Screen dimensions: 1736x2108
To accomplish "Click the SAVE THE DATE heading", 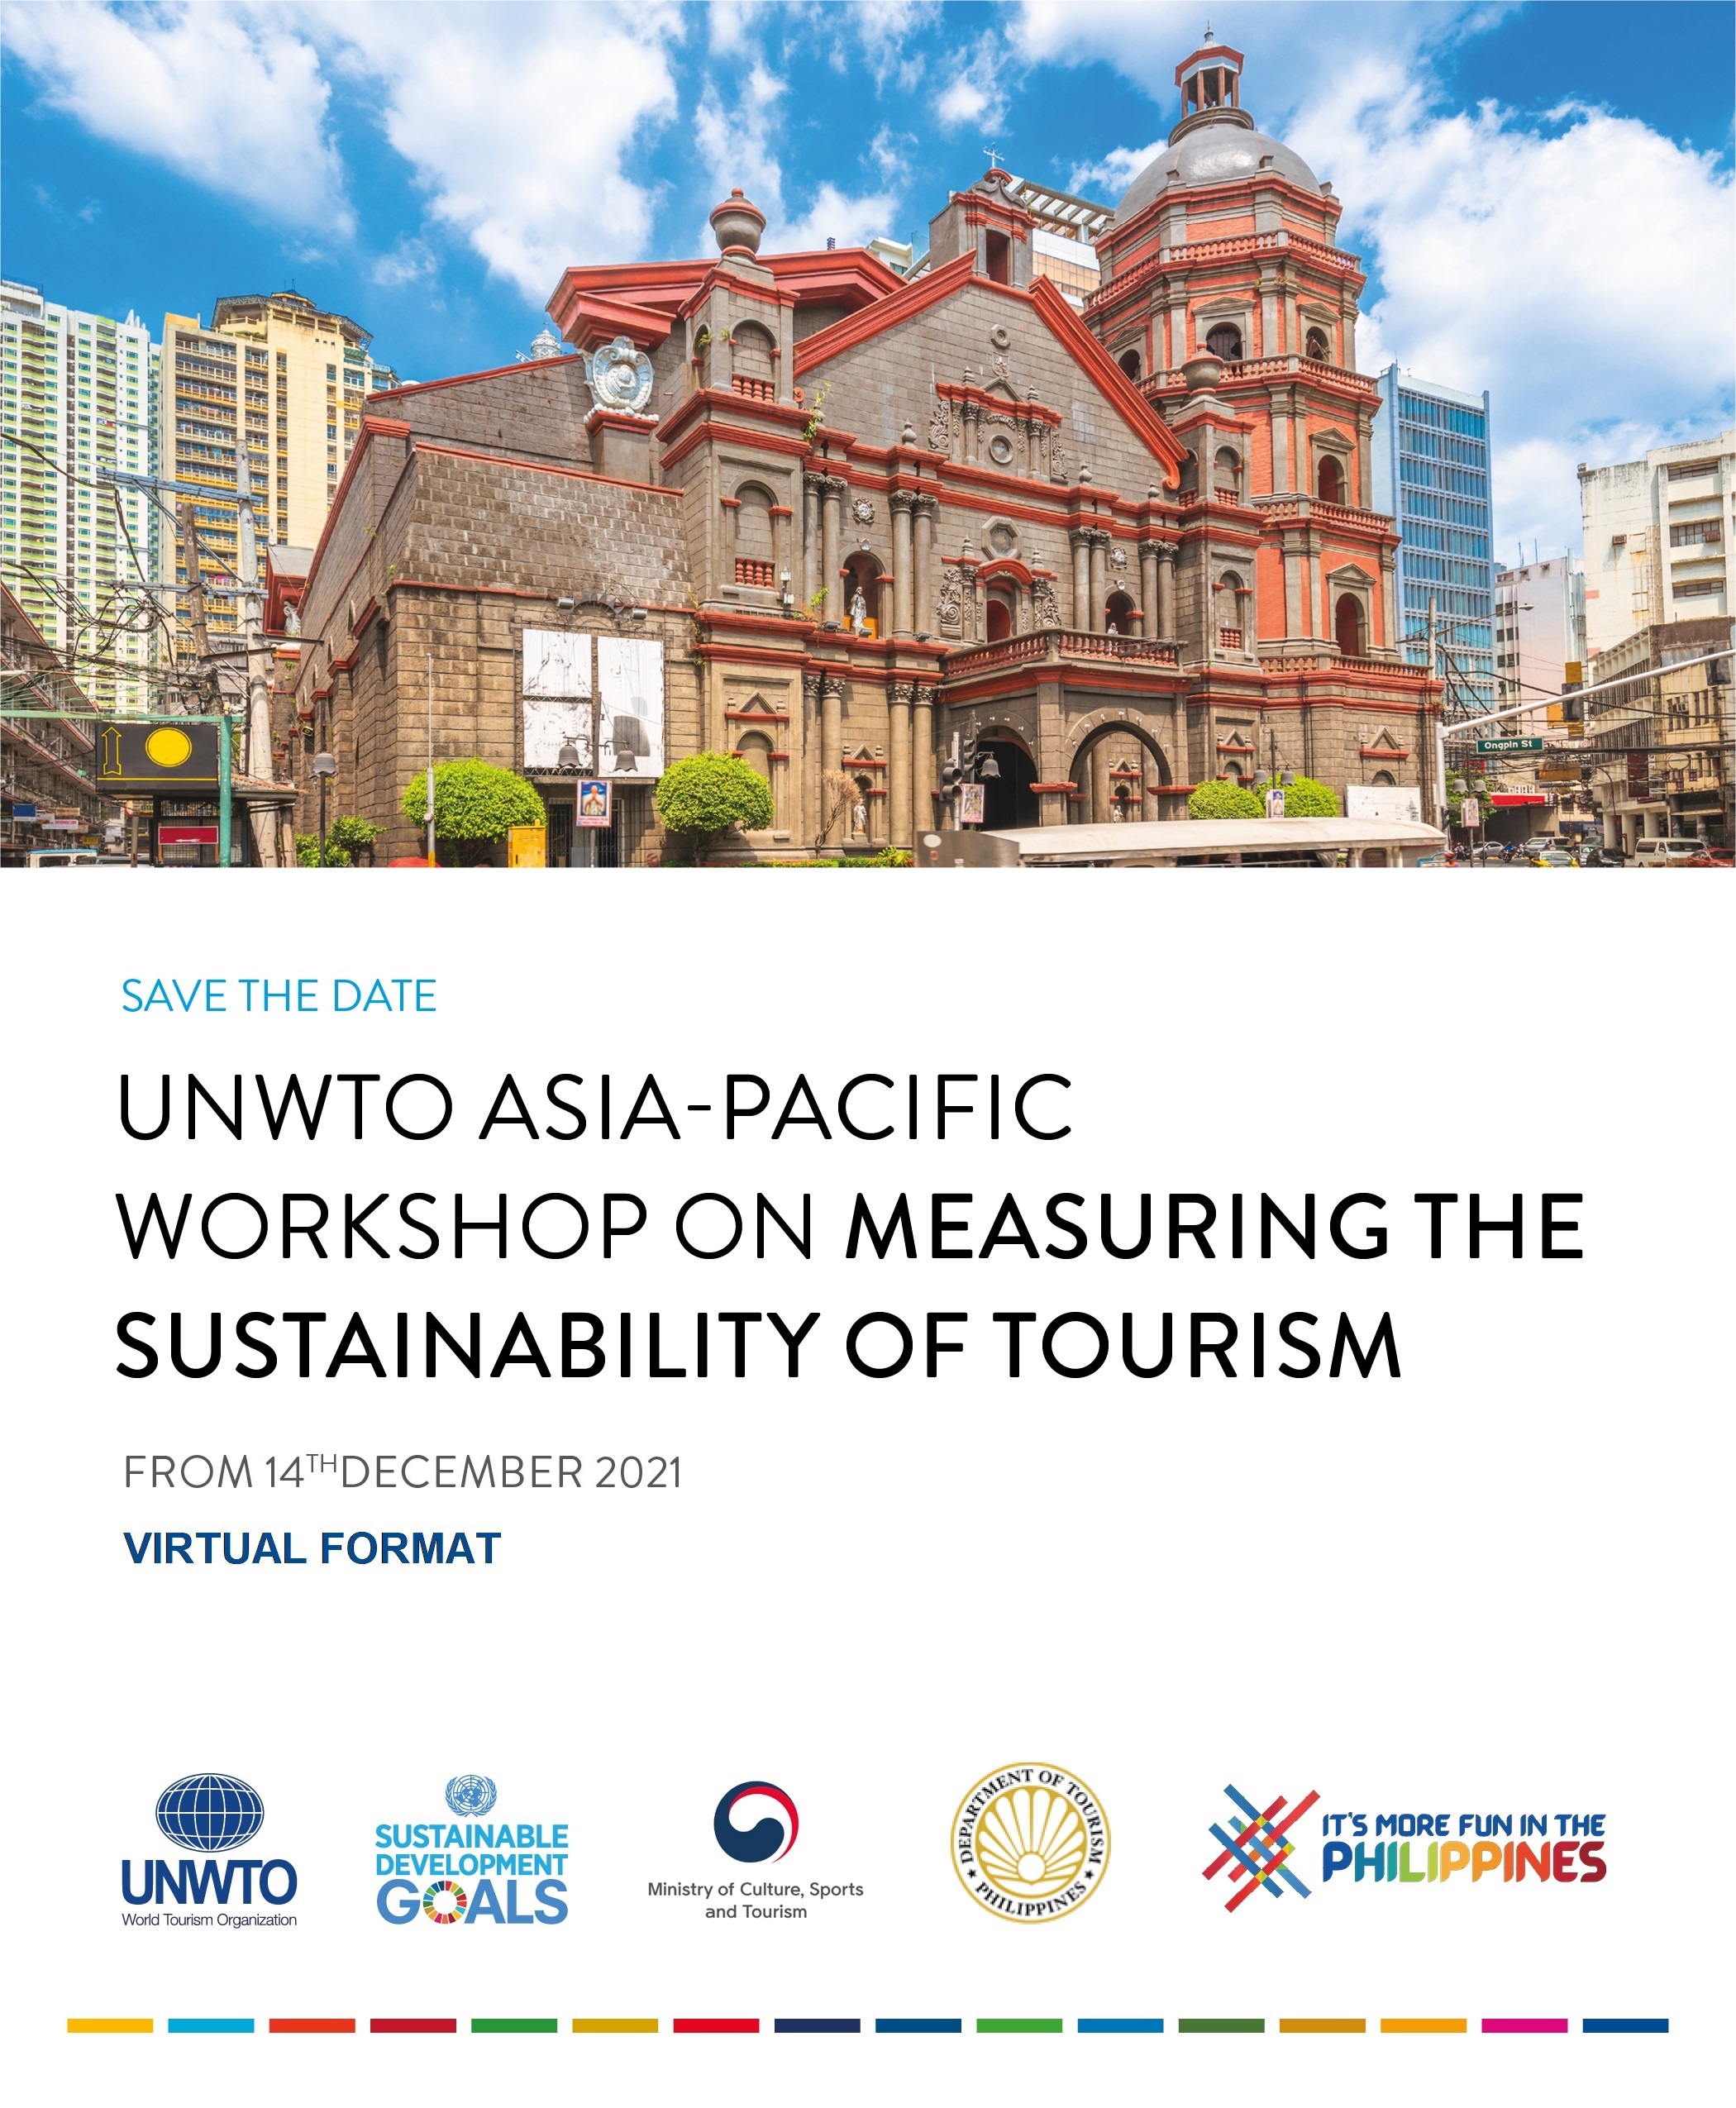I will point(279,996).
